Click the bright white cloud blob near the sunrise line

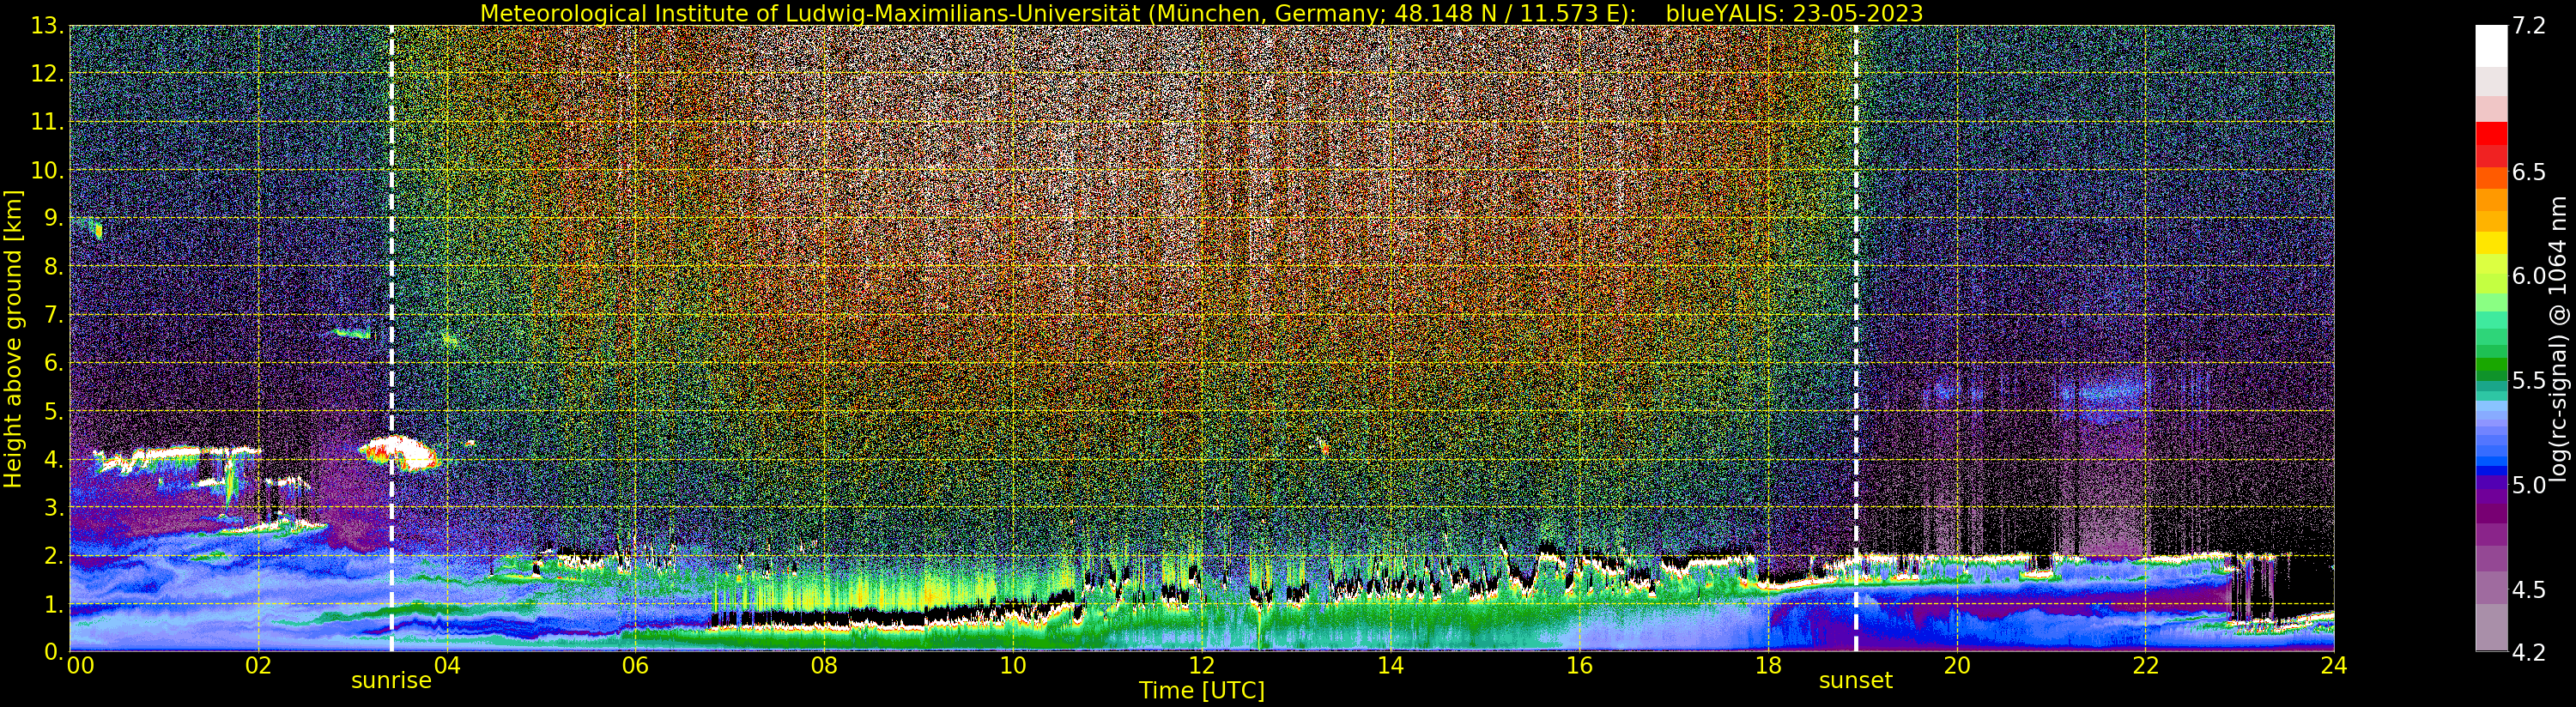[398, 454]
